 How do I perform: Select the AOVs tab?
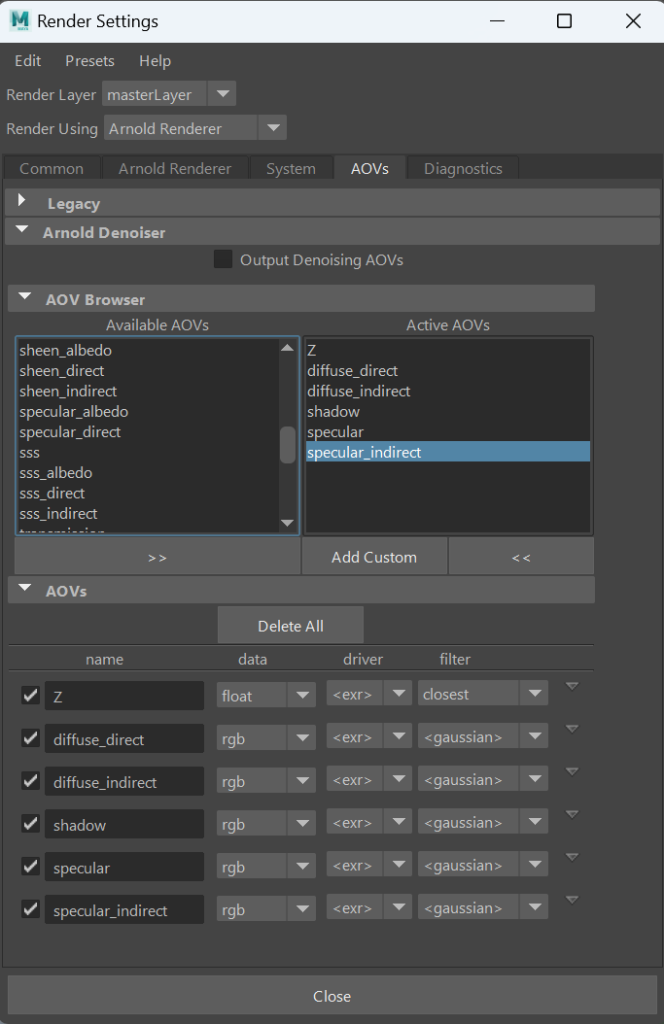(370, 168)
